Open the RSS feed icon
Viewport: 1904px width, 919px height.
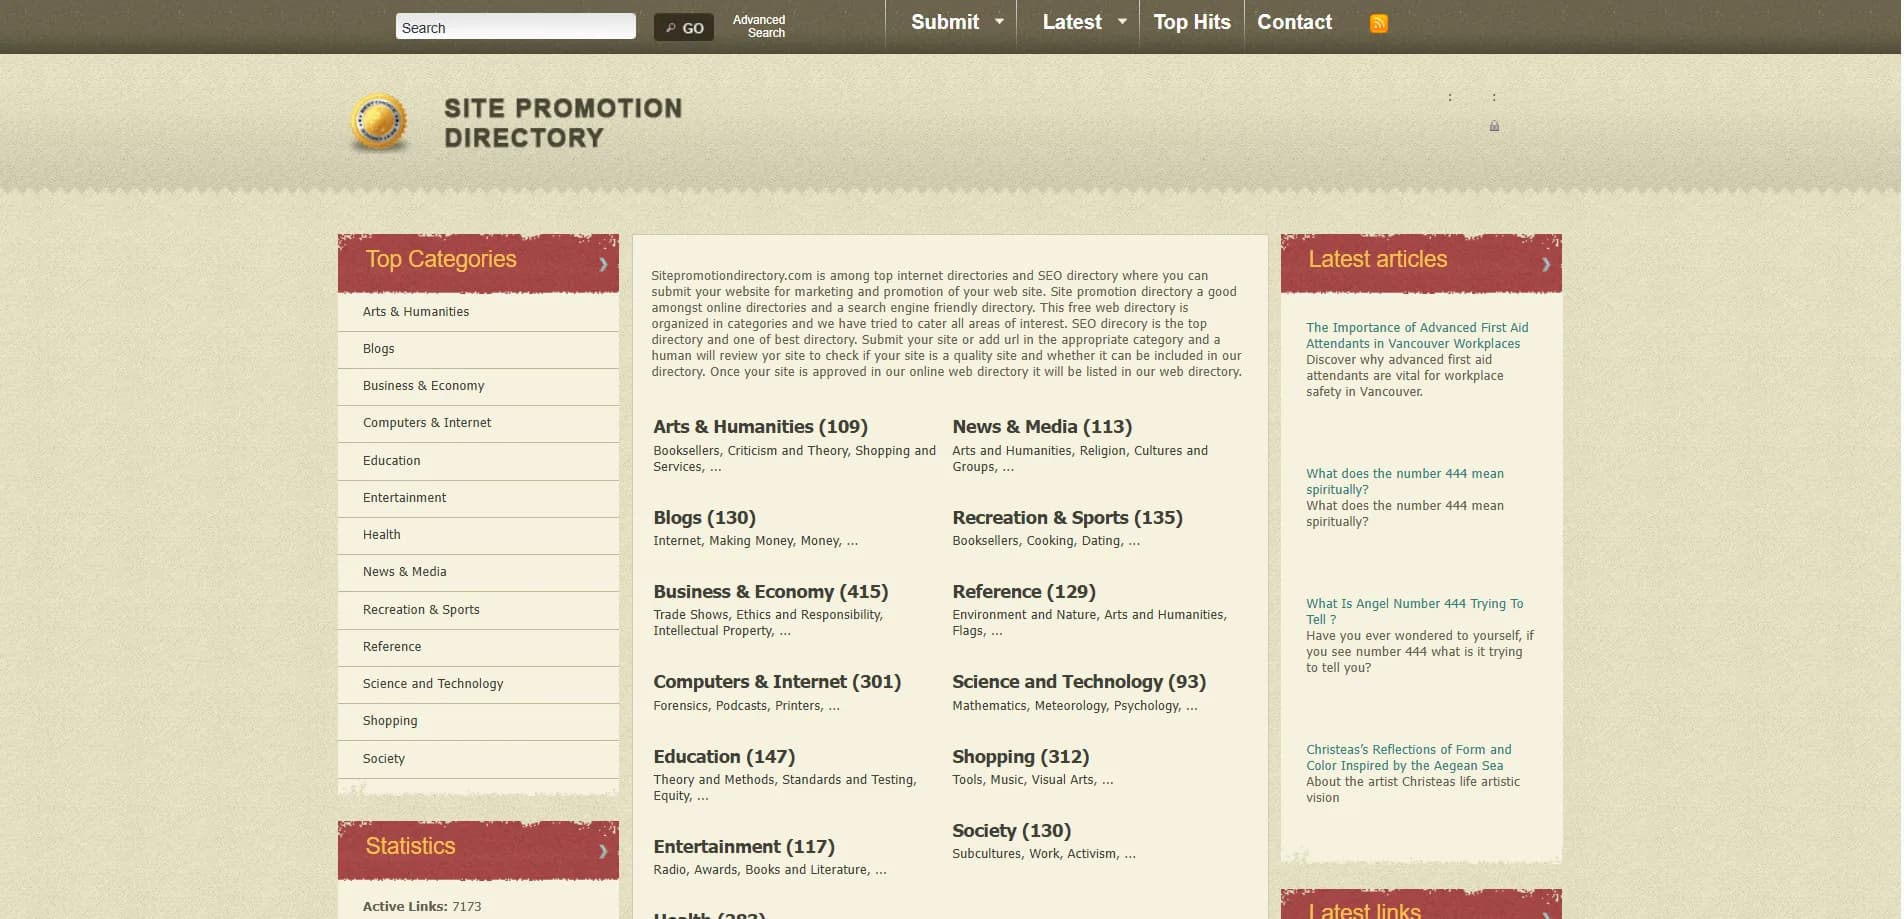(1378, 23)
